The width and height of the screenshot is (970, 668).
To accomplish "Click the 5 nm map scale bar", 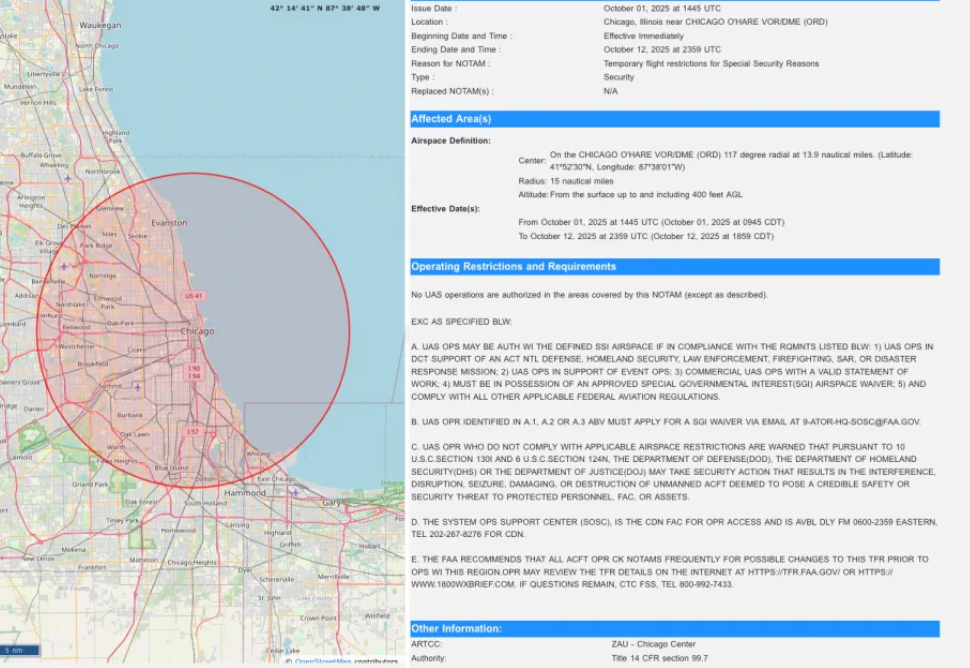I will pos(21,650).
